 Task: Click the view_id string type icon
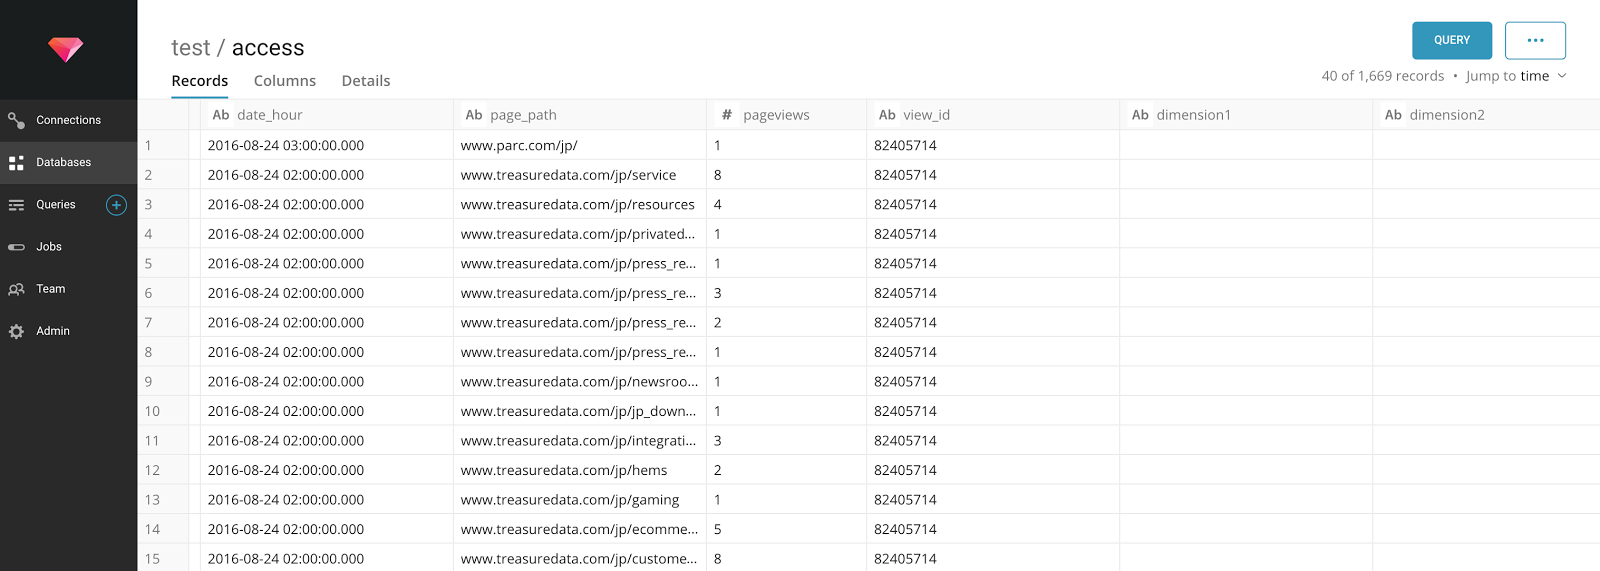[x=887, y=115]
